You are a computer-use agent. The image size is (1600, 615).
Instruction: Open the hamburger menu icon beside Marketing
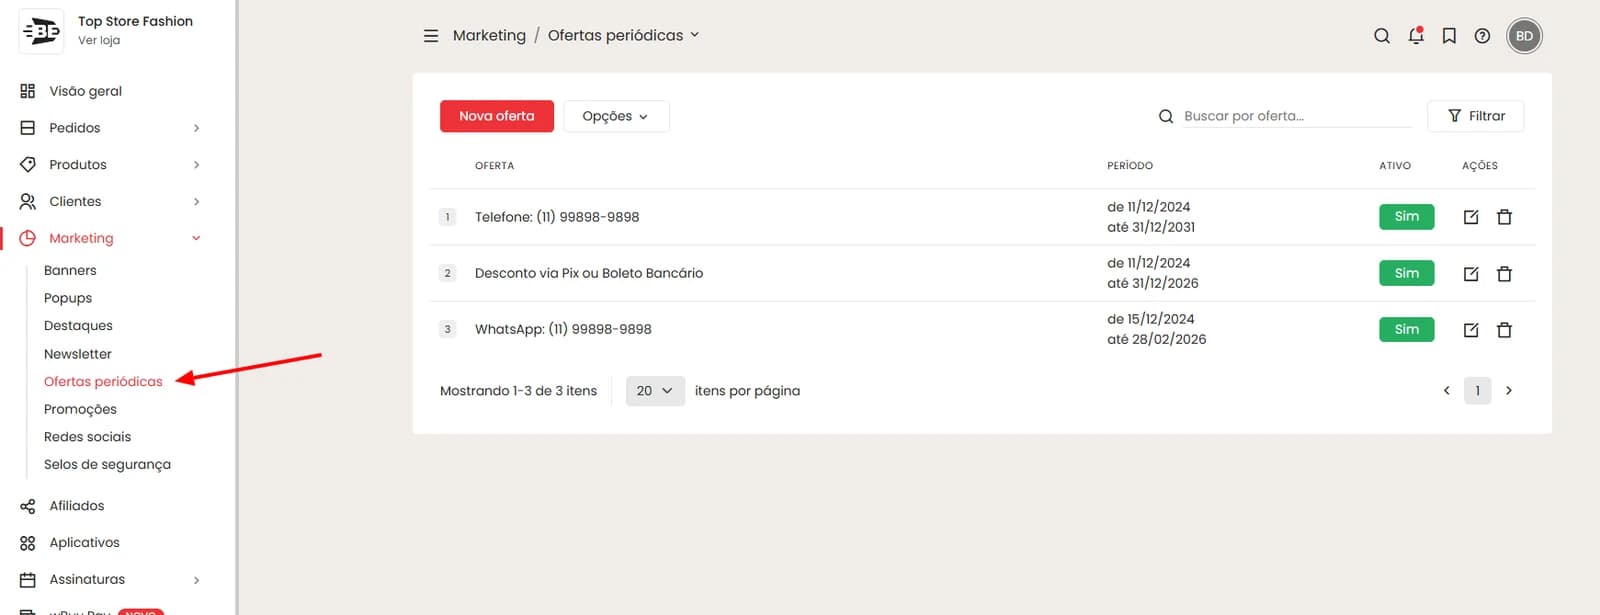[x=431, y=36]
